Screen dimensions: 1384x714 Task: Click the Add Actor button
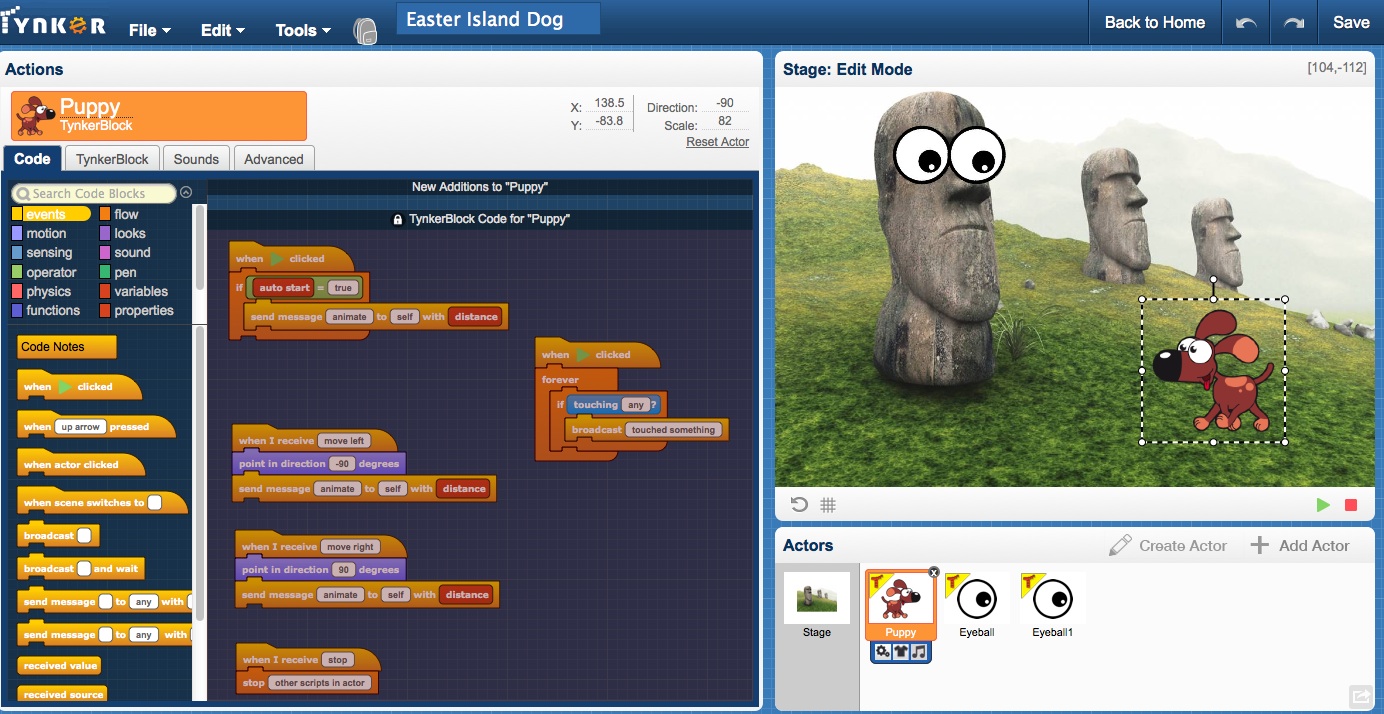coord(1300,545)
